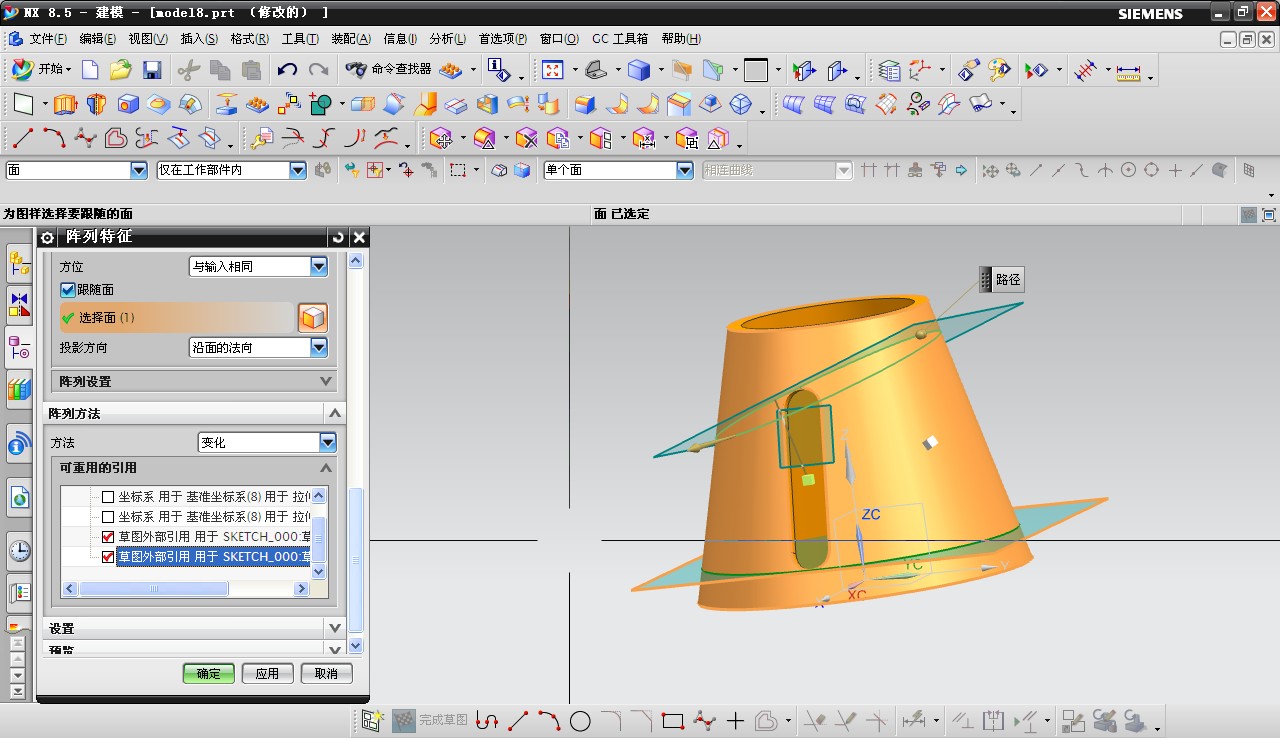Click the Measure Distance ruler icon
The image size is (1280, 738).
[1128, 71]
